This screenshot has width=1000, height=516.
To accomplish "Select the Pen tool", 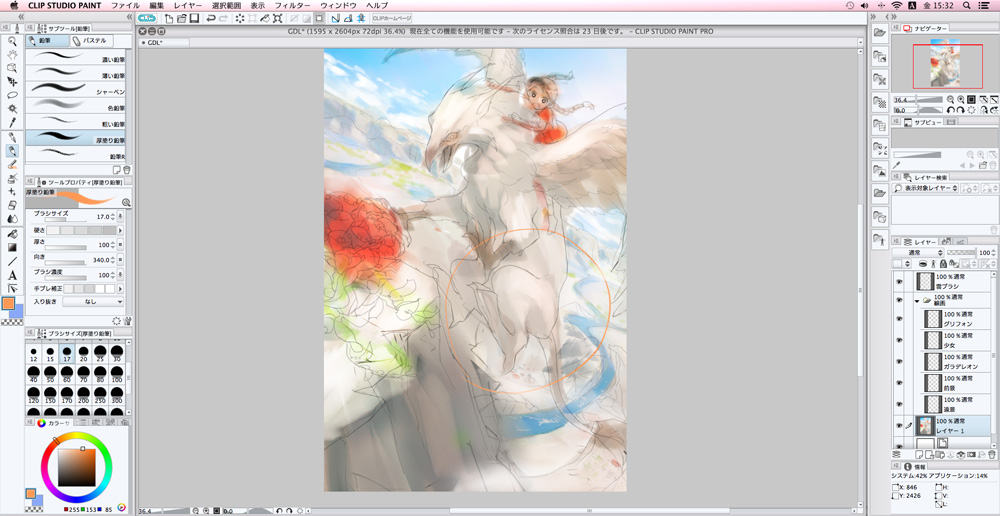I will pos(12,138).
